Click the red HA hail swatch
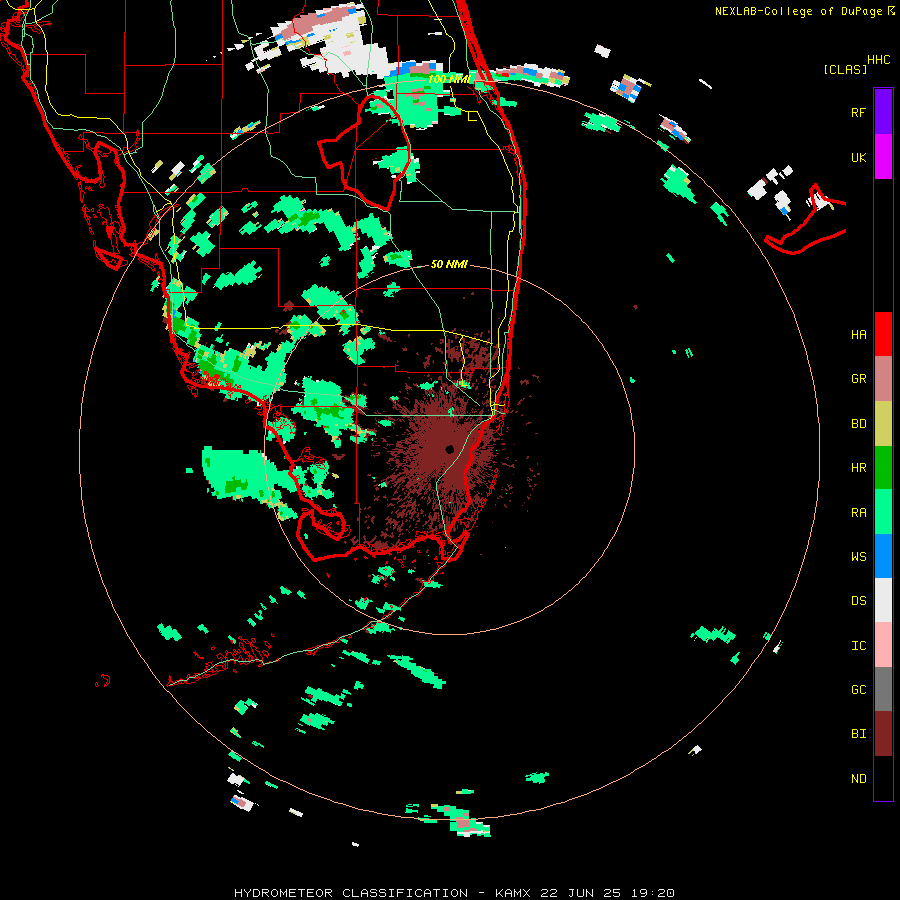The height and width of the screenshot is (900, 900). click(x=883, y=334)
